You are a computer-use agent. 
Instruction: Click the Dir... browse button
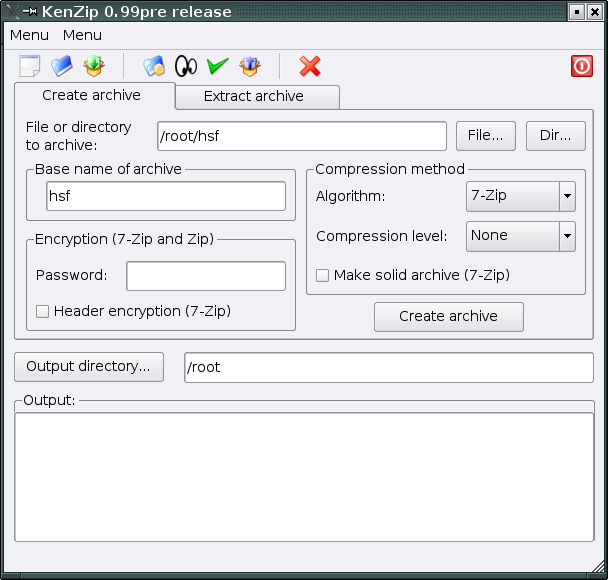tap(556, 136)
